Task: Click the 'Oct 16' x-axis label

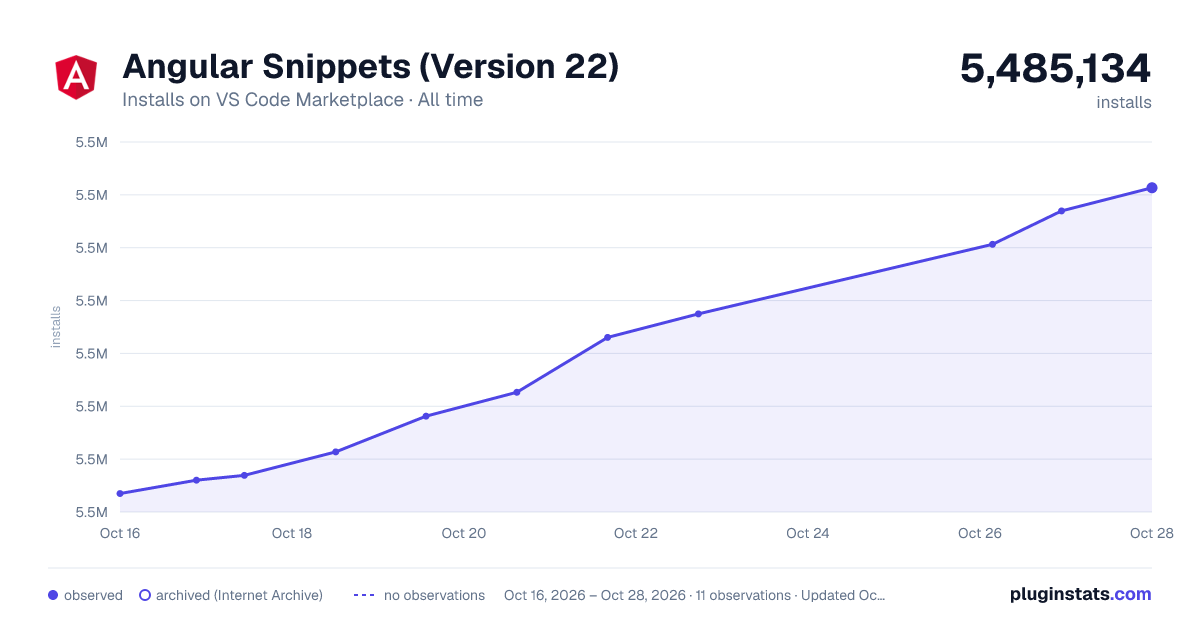Action: click(120, 533)
